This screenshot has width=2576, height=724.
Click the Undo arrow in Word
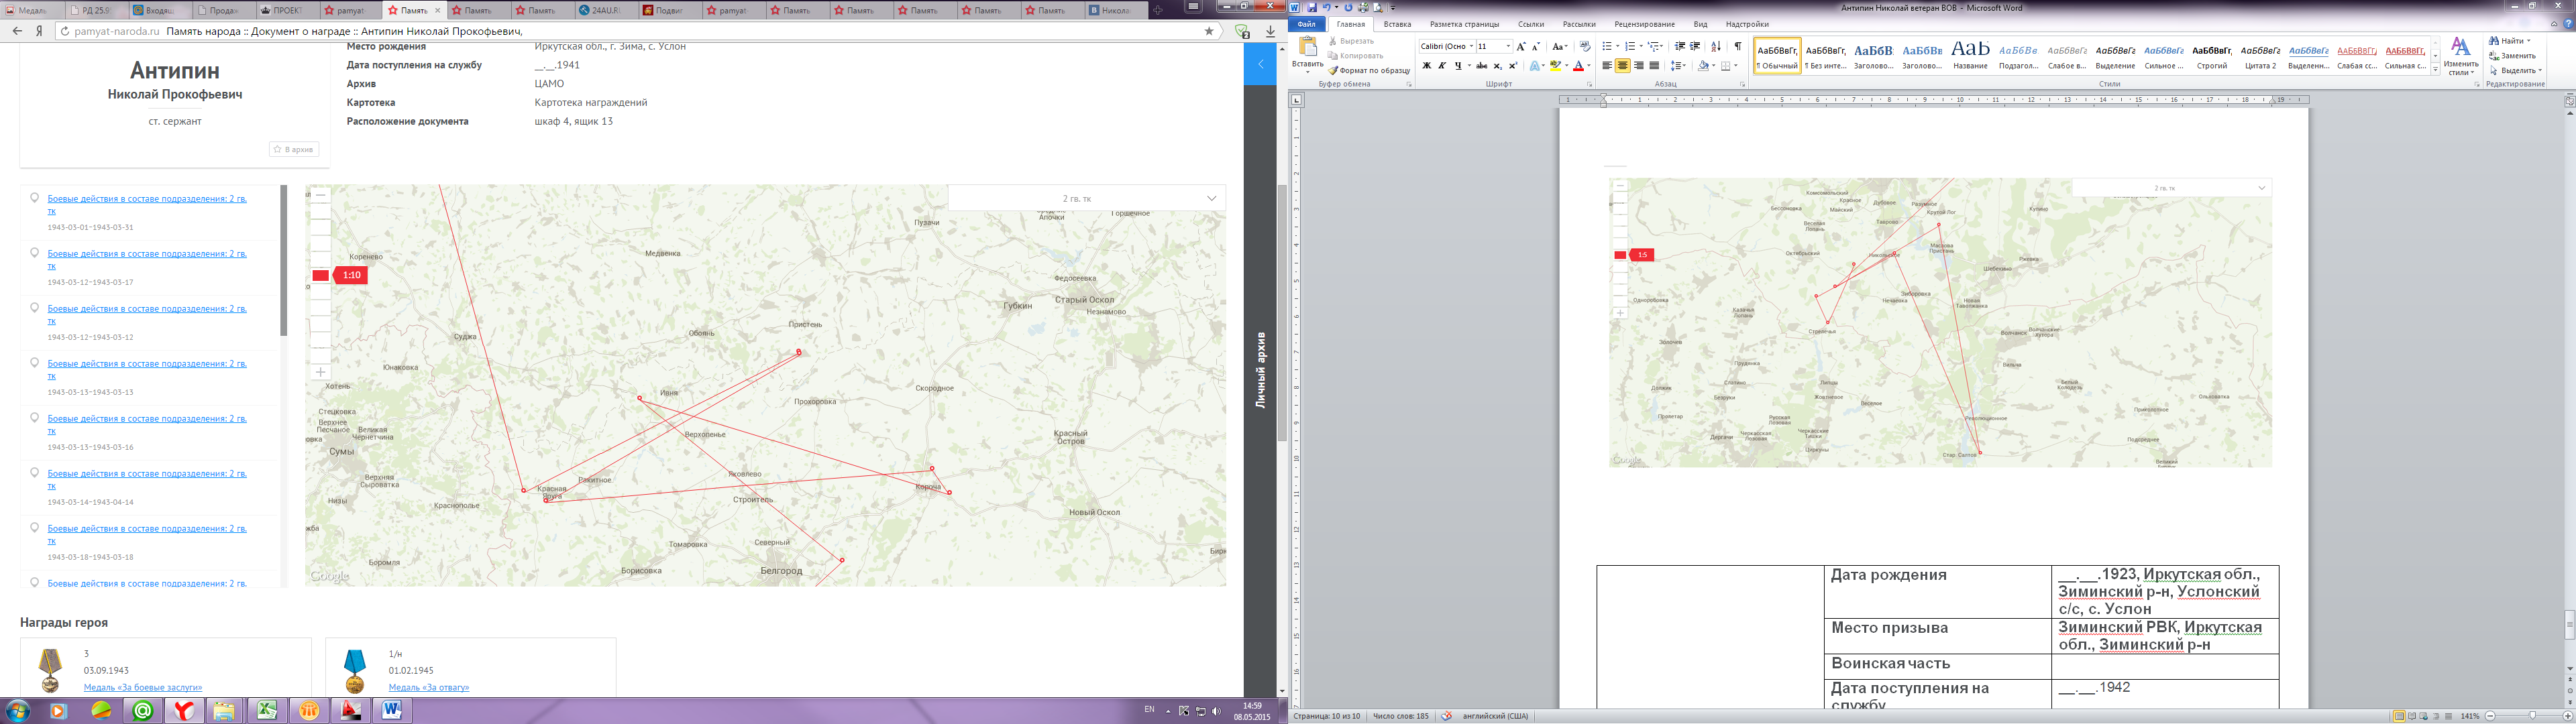pyautogui.click(x=1327, y=7)
